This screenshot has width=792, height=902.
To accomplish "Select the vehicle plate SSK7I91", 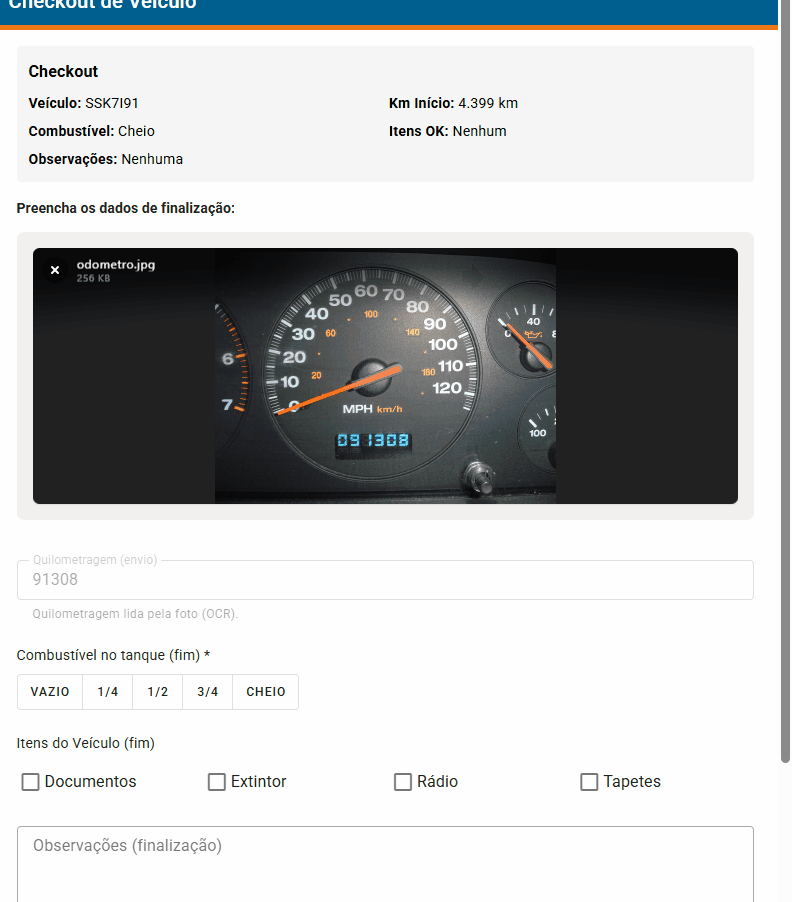I will [x=112, y=103].
